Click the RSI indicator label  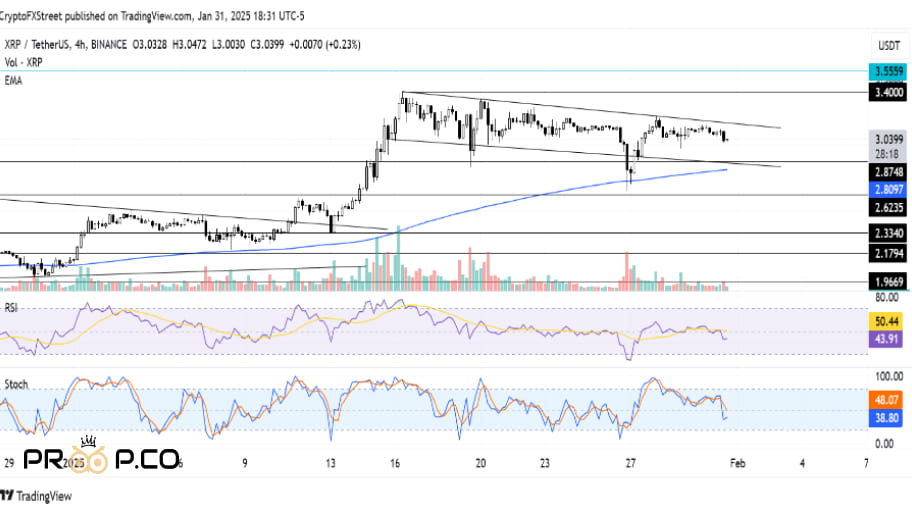click(10, 308)
